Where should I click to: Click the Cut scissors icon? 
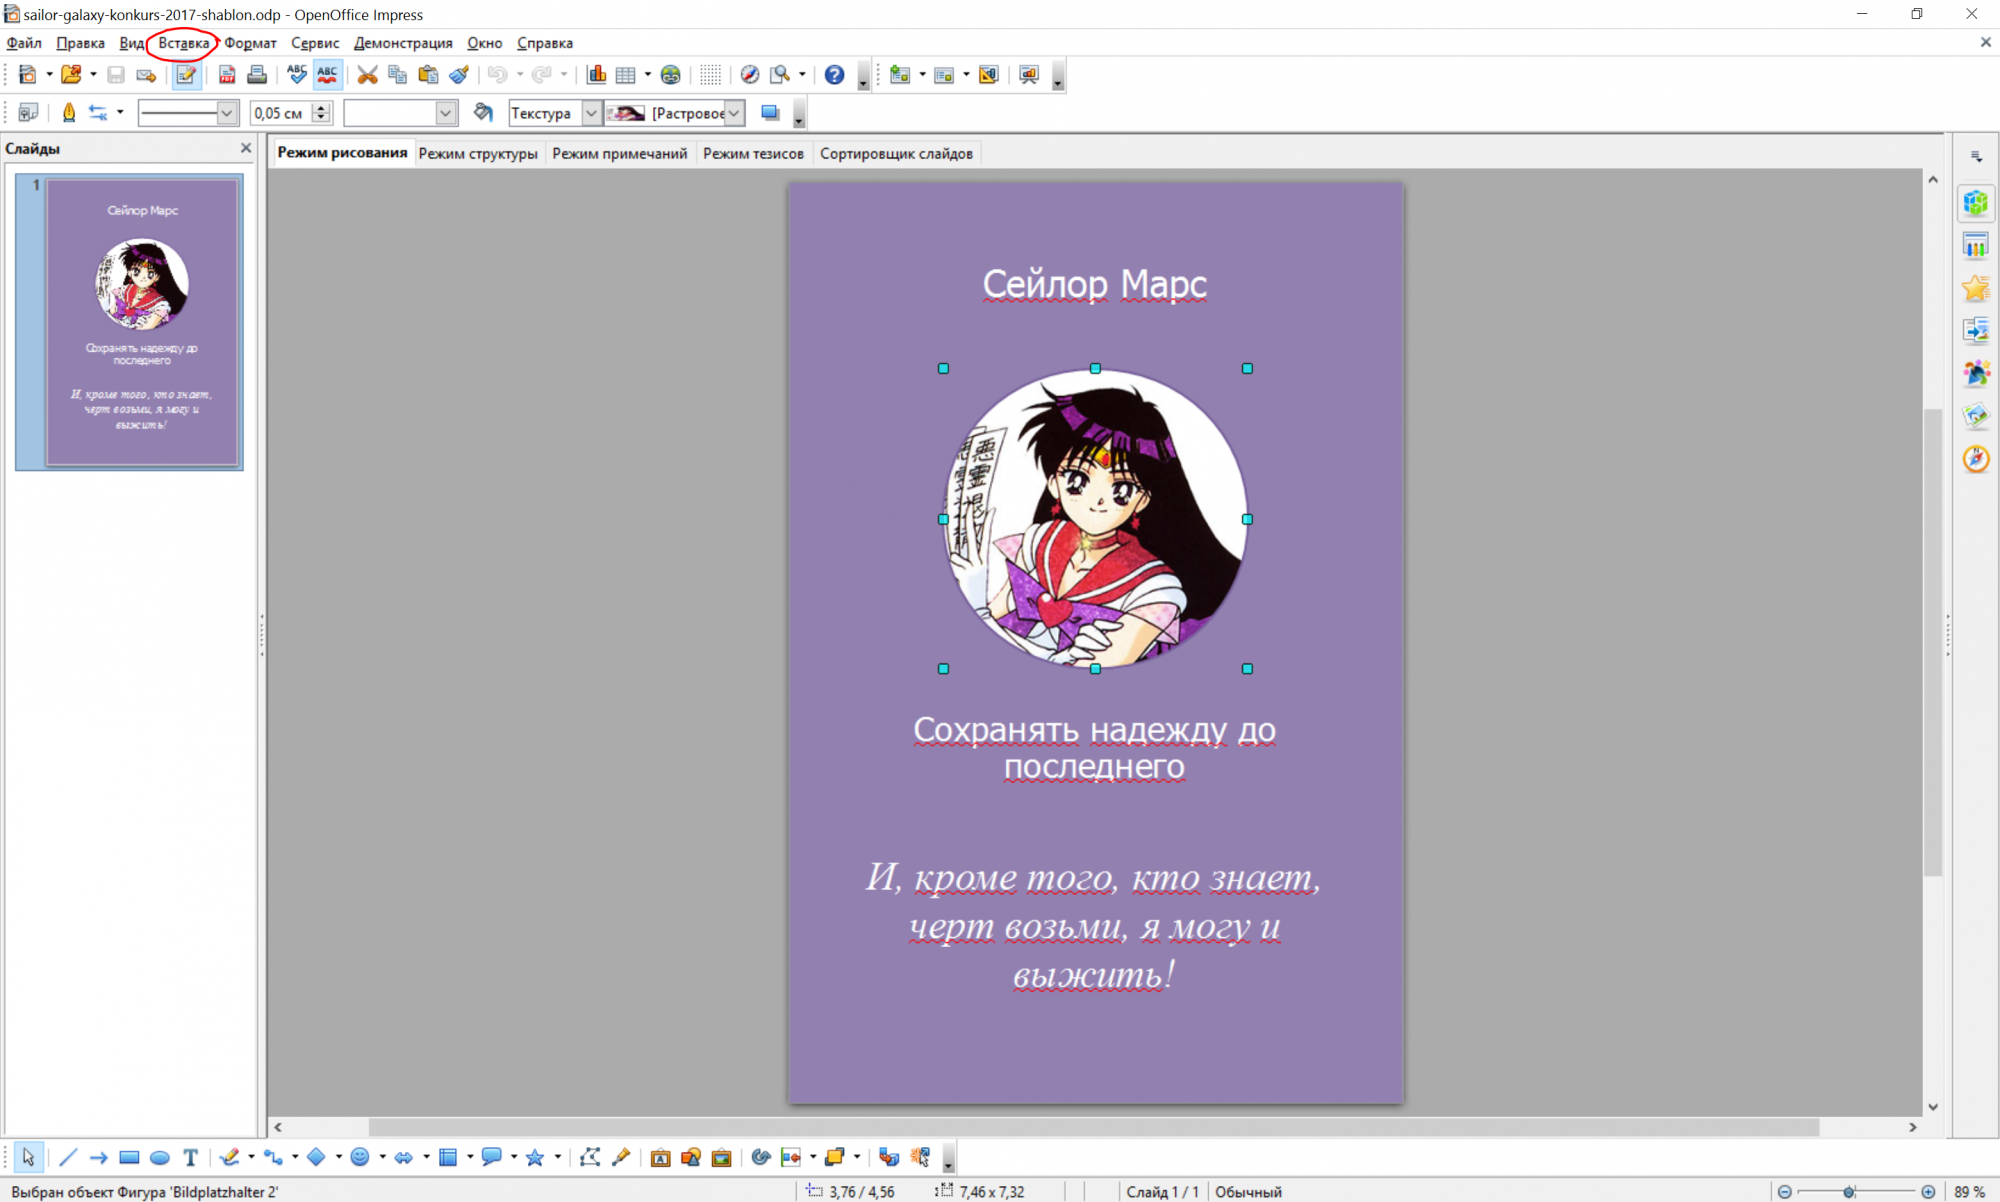click(367, 75)
